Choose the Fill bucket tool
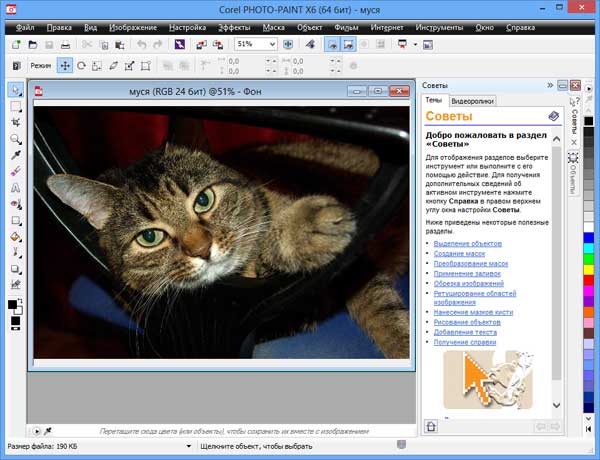 pyautogui.click(x=16, y=237)
